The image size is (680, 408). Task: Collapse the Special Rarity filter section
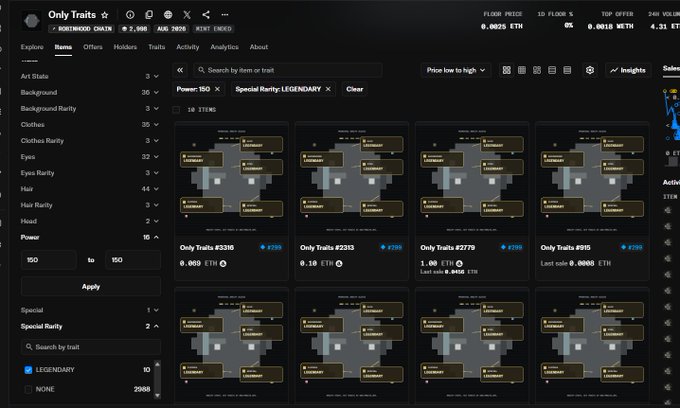[89, 326]
